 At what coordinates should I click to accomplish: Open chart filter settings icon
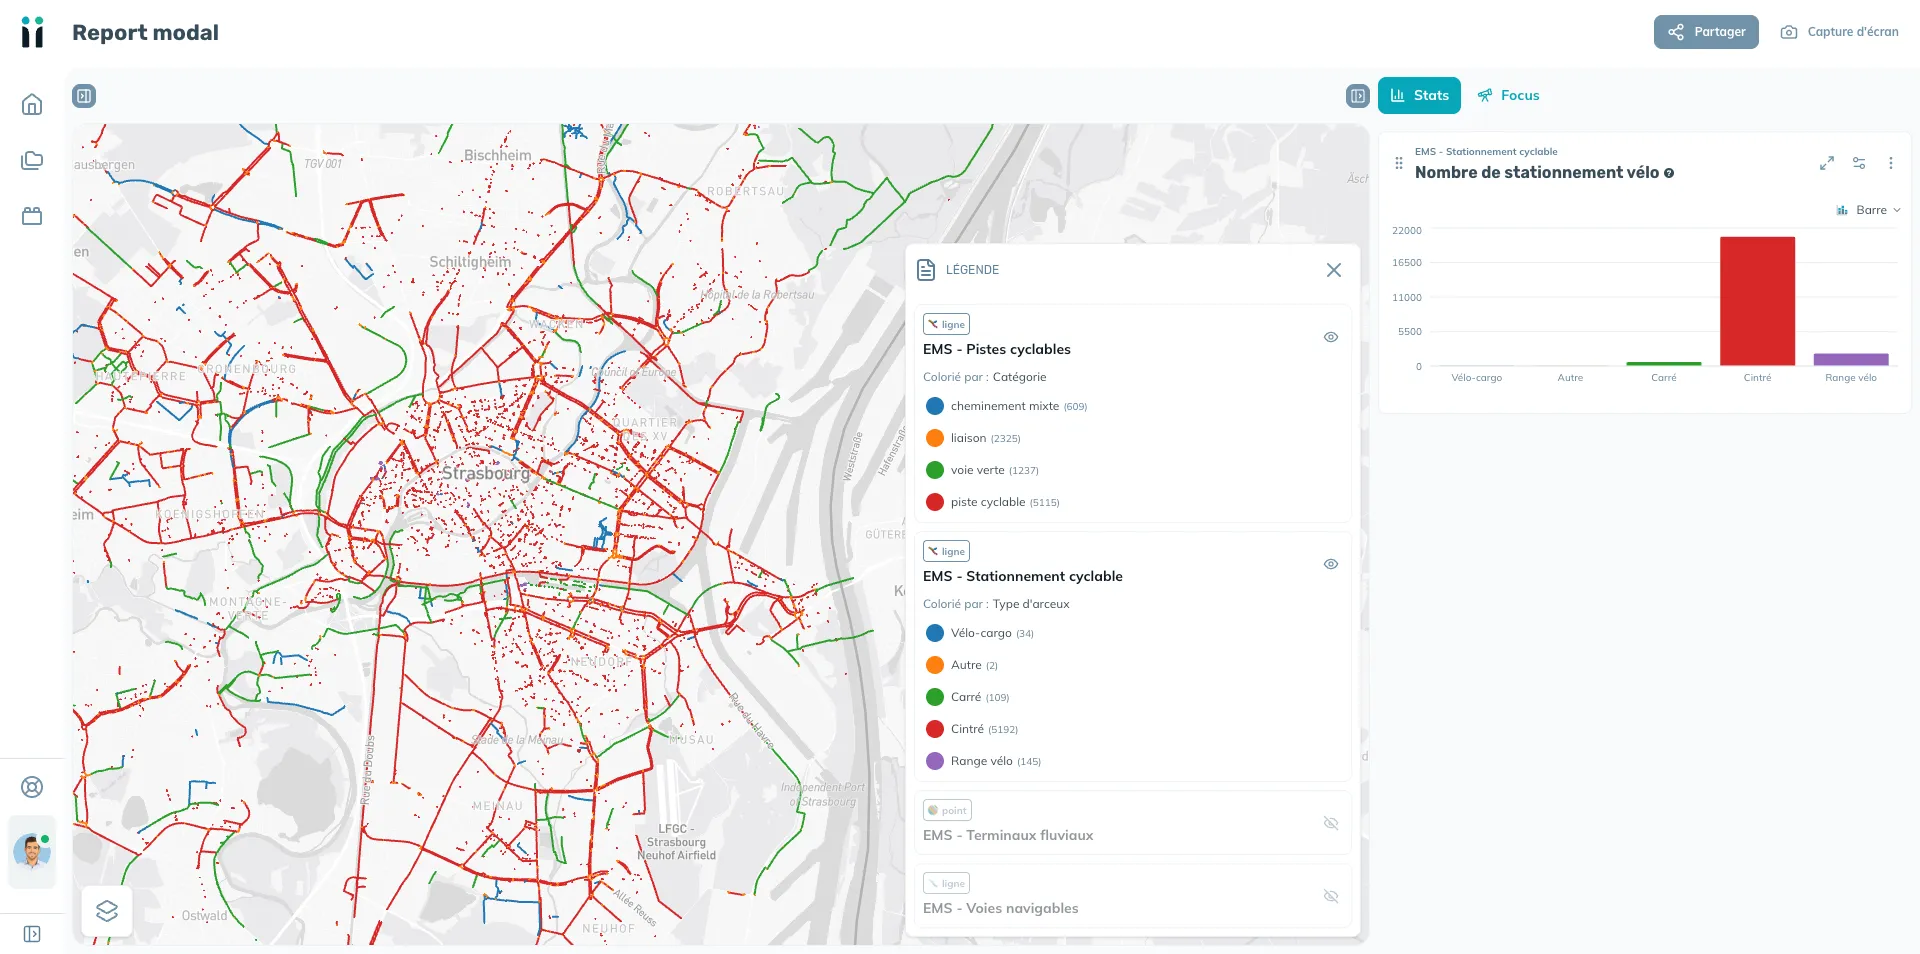pos(1859,163)
